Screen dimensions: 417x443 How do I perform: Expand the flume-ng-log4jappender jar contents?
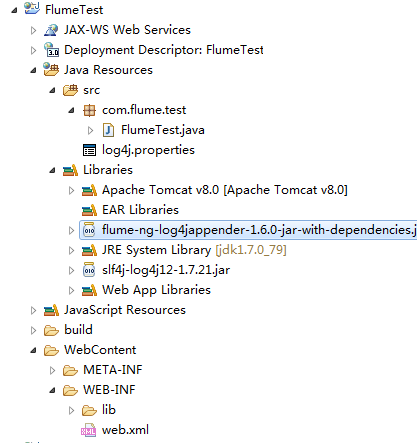click(x=71, y=230)
